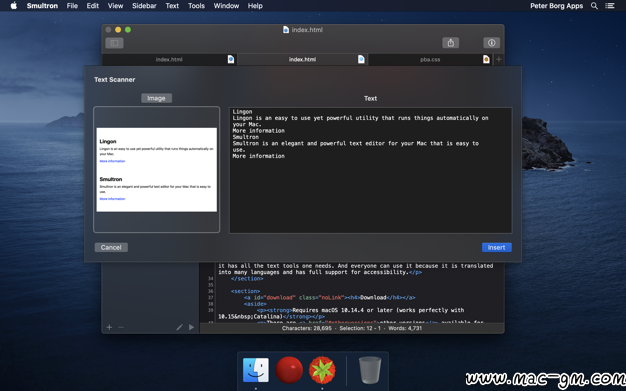Switch to the pba.css tab
The width and height of the screenshot is (626, 391).
(x=430, y=60)
